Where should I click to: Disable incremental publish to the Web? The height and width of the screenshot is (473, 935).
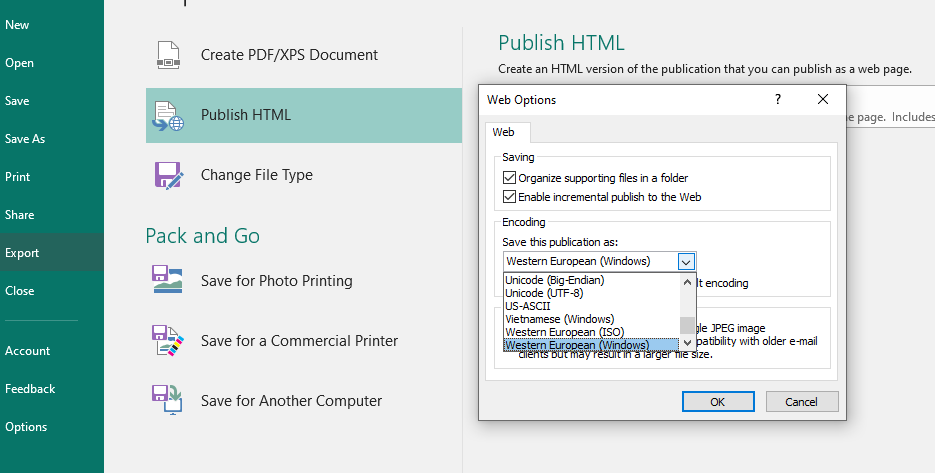(x=510, y=197)
